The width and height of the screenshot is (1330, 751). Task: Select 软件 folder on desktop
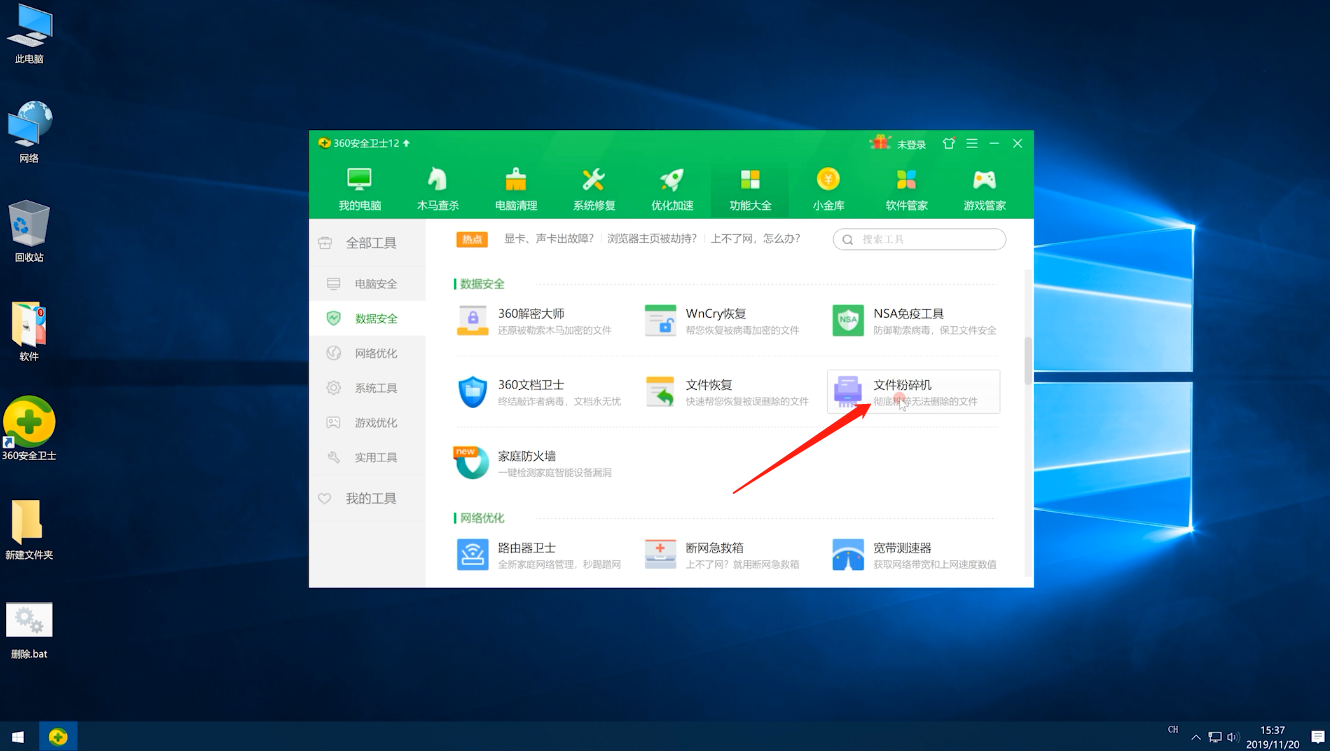[29, 332]
